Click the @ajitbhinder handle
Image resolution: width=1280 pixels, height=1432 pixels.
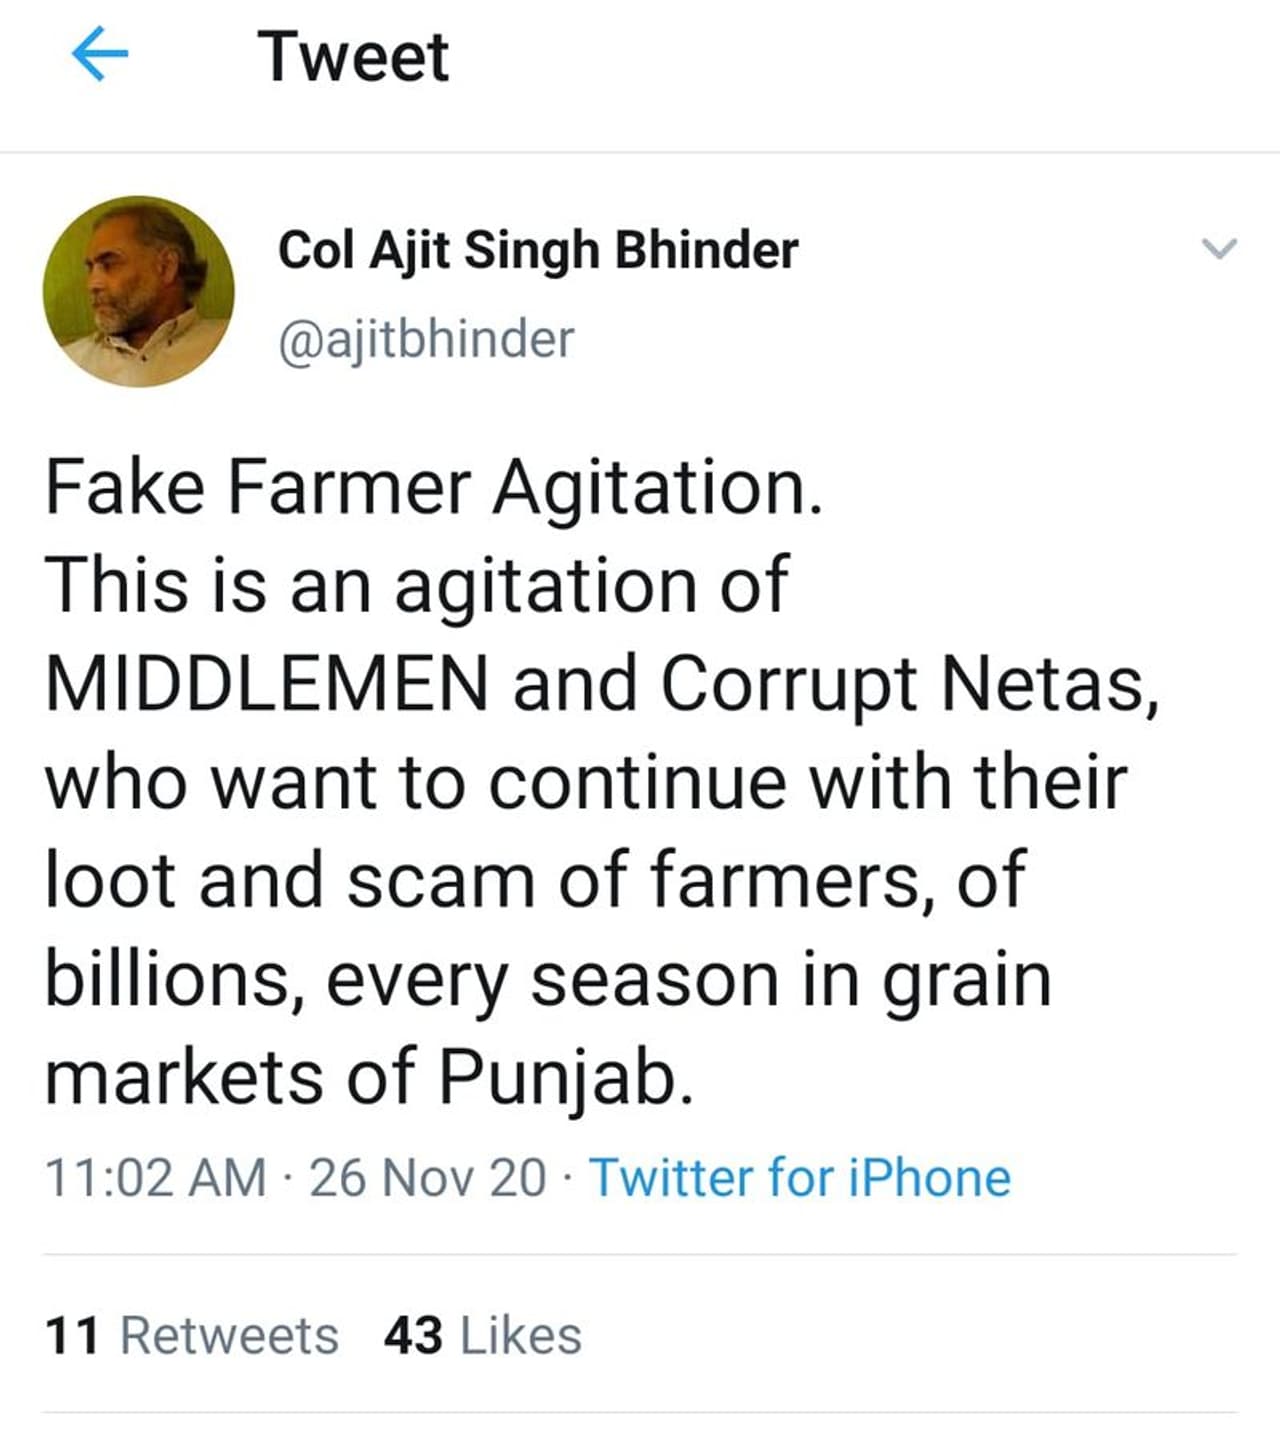coord(425,339)
